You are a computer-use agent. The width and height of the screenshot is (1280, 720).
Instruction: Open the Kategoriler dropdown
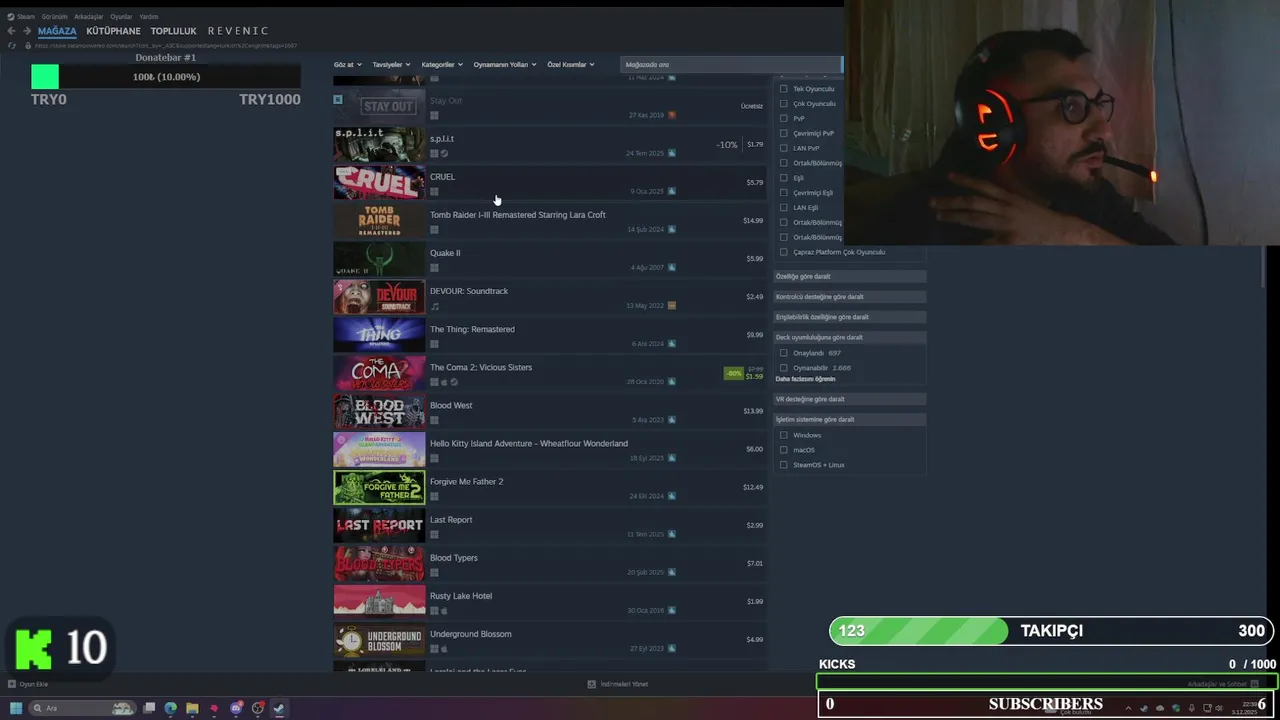point(442,65)
